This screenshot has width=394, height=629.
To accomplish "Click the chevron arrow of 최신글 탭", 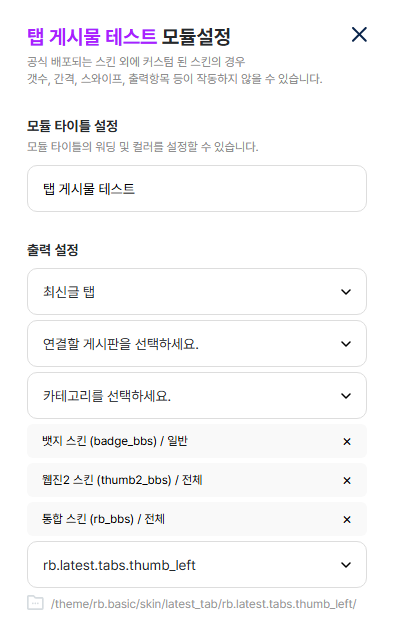I will (x=346, y=292).
